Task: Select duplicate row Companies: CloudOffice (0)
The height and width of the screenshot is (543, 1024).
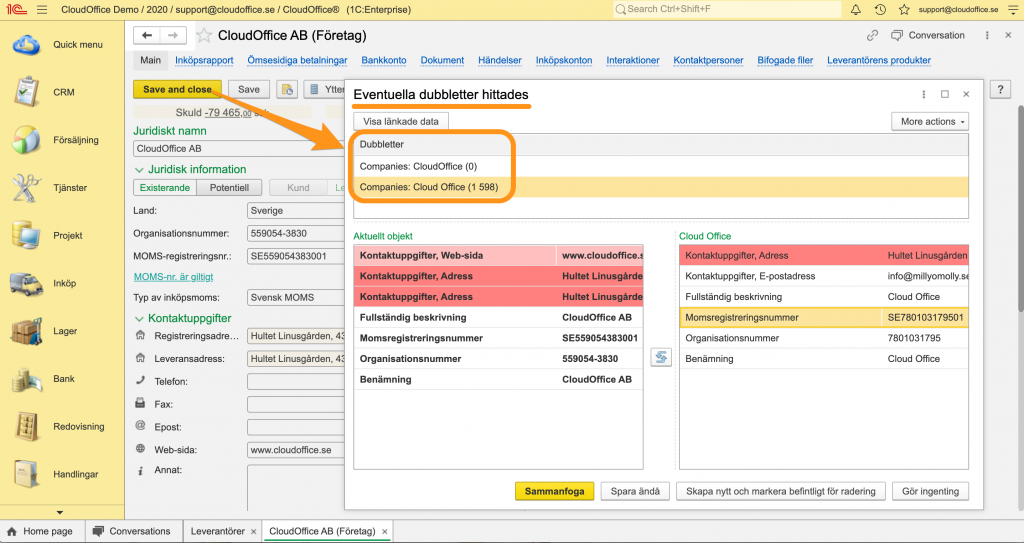Action: point(661,167)
